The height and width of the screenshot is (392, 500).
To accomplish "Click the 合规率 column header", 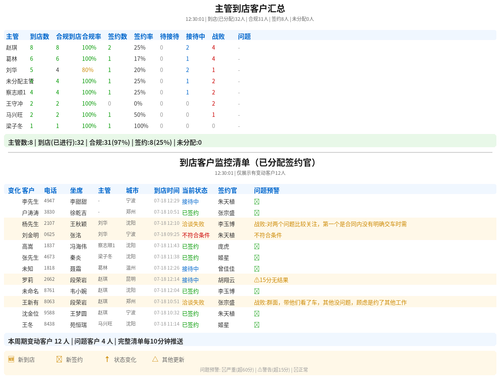I will pos(91,36).
